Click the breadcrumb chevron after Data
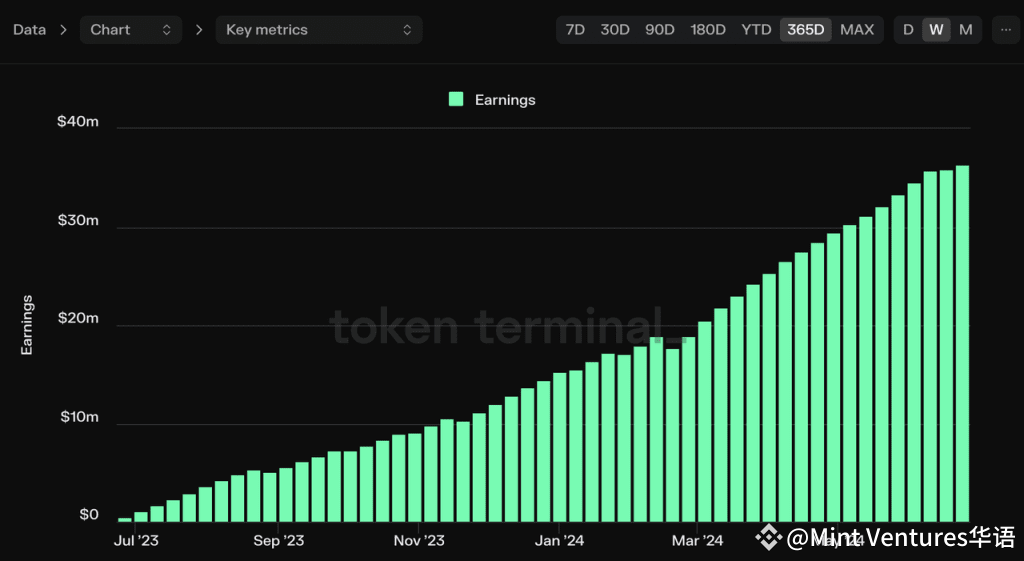This screenshot has width=1024, height=561. click(63, 30)
